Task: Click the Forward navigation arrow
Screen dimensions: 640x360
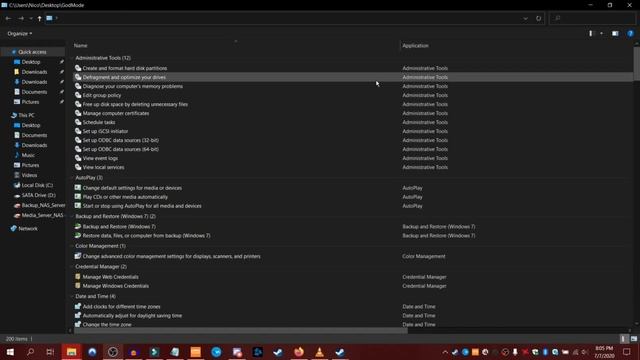Action: click(21, 18)
